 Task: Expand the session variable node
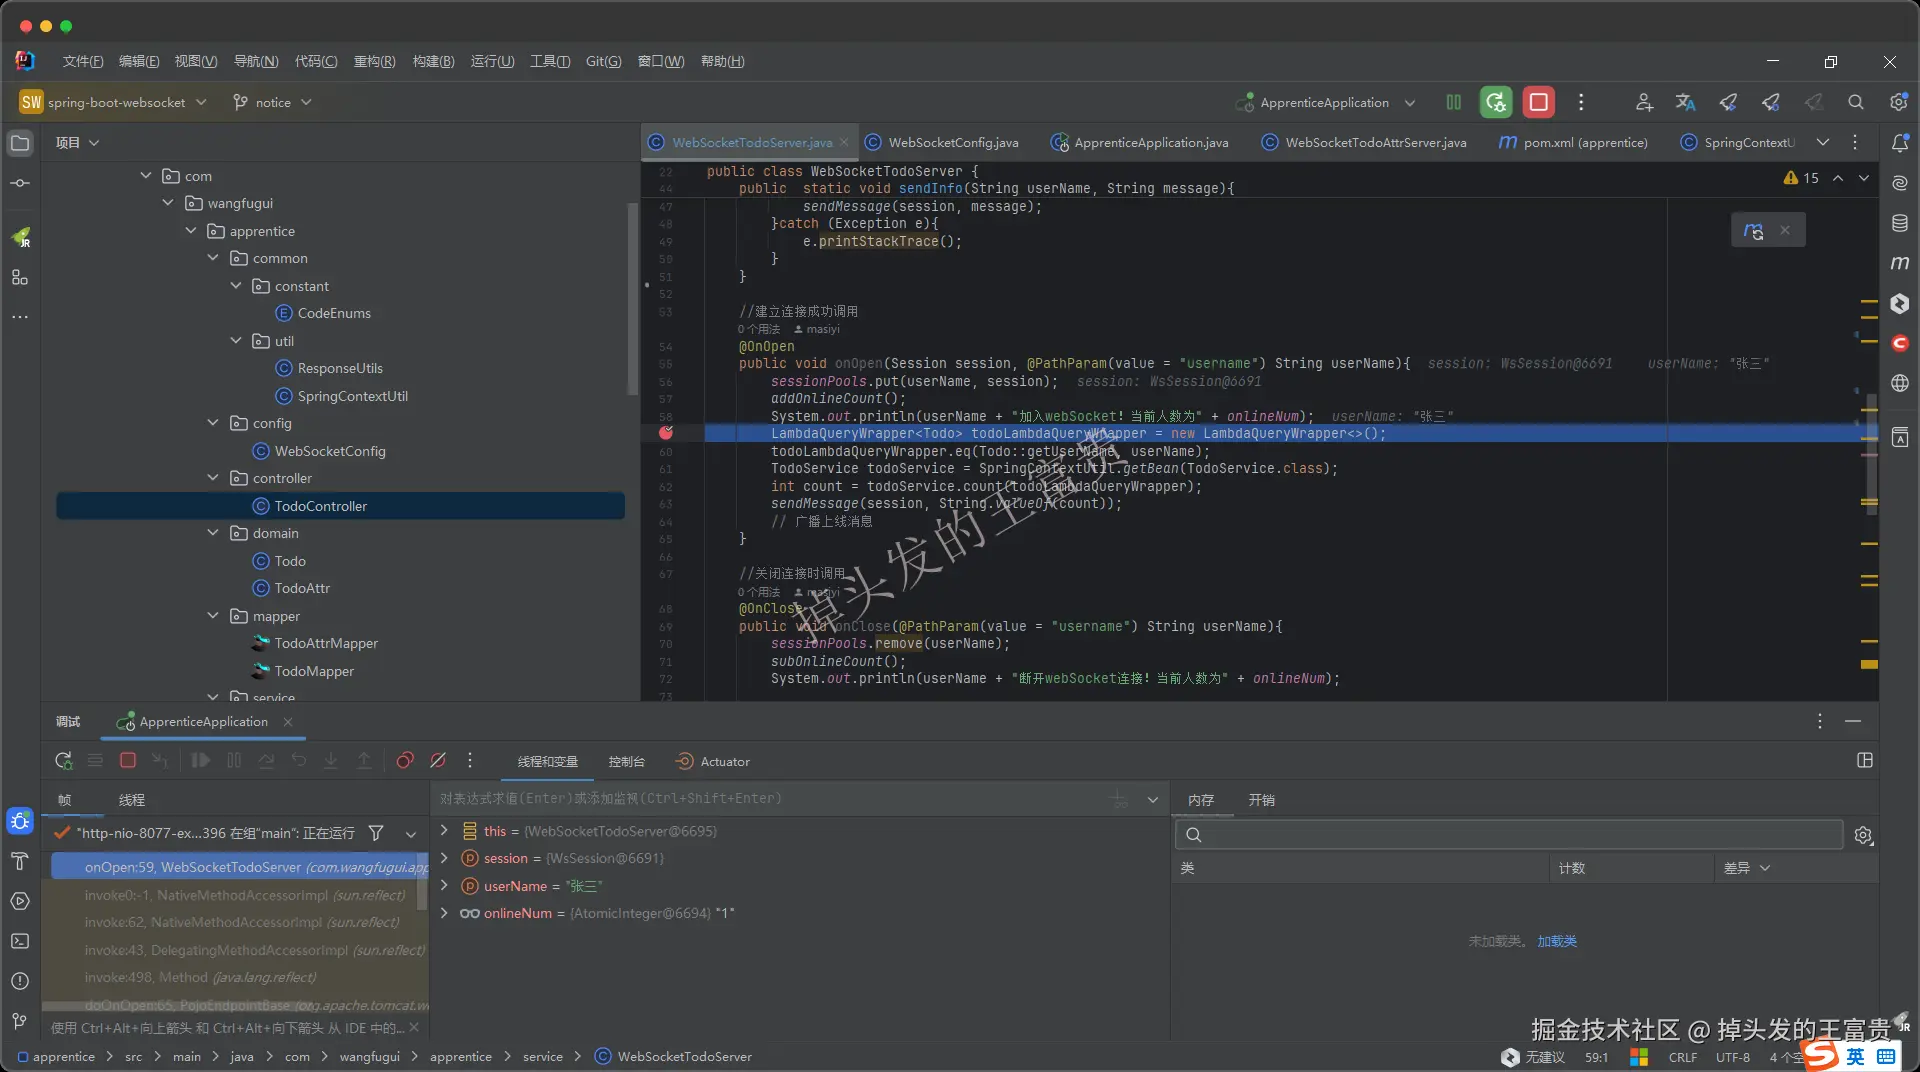pyautogui.click(x=444, y=858)
